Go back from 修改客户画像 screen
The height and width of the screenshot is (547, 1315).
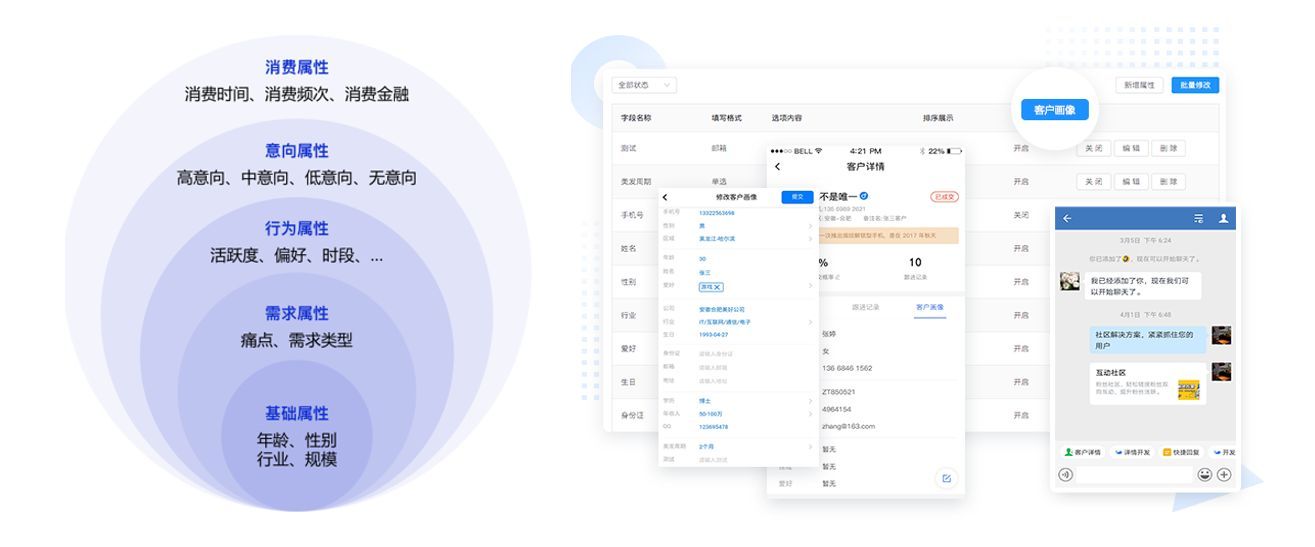coord(665,197)
